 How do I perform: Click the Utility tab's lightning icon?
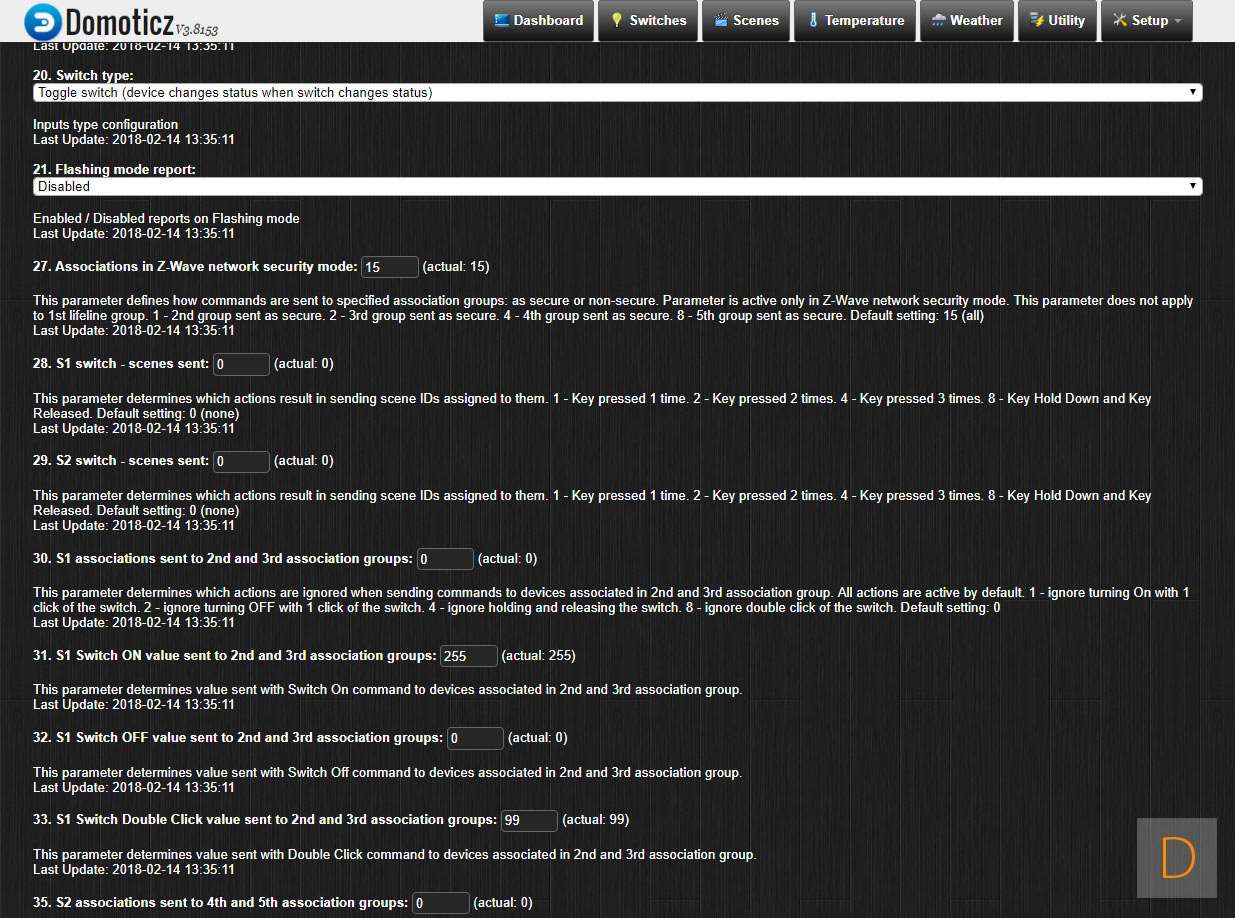(1037, 20)
